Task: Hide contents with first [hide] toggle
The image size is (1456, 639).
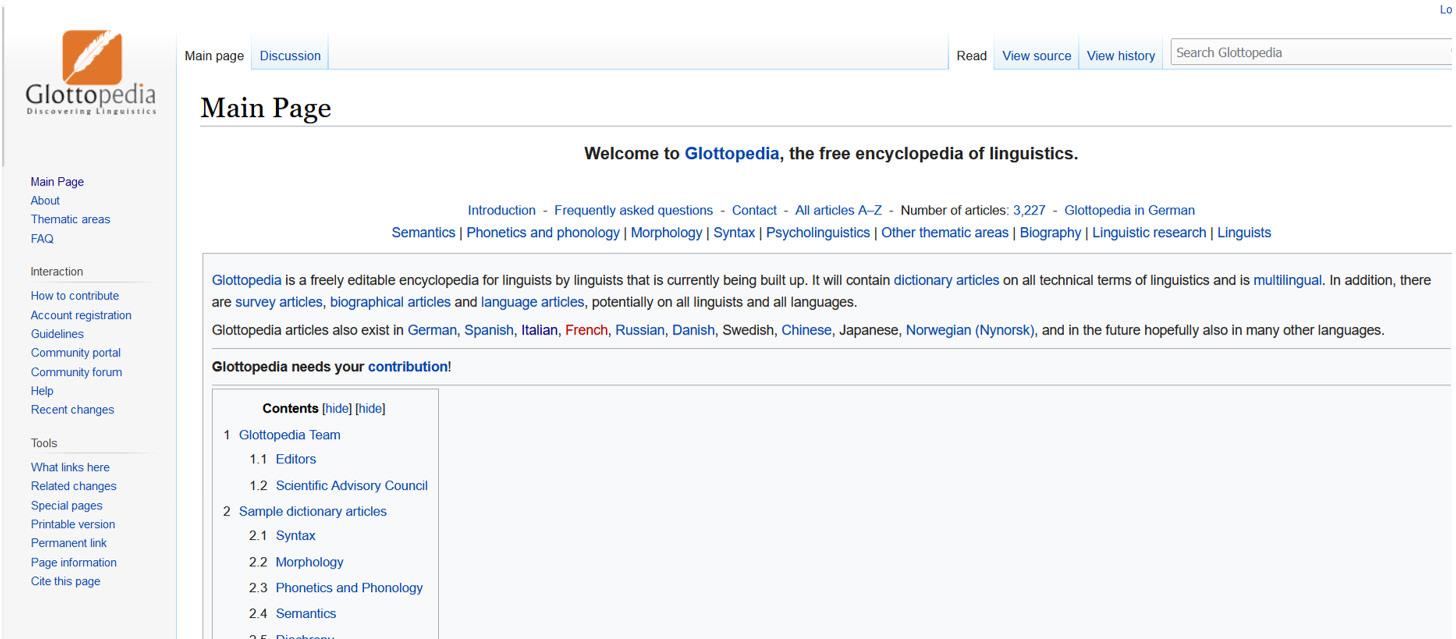Action: tap(337, 409)
